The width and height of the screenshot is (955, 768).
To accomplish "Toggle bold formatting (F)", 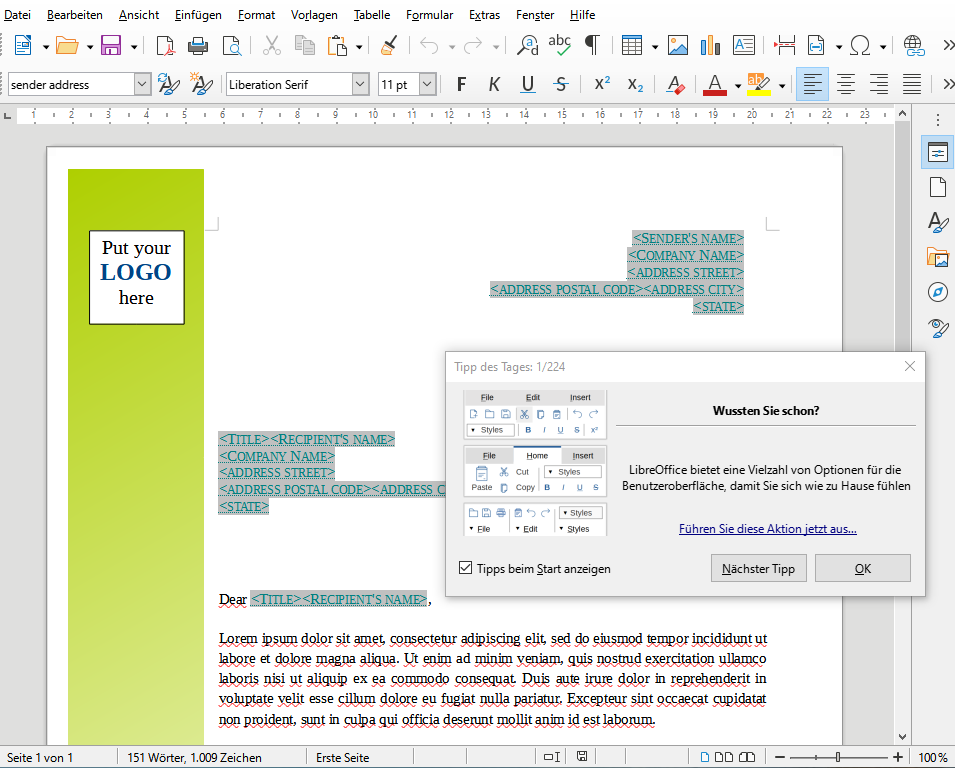I will [462, 85].
